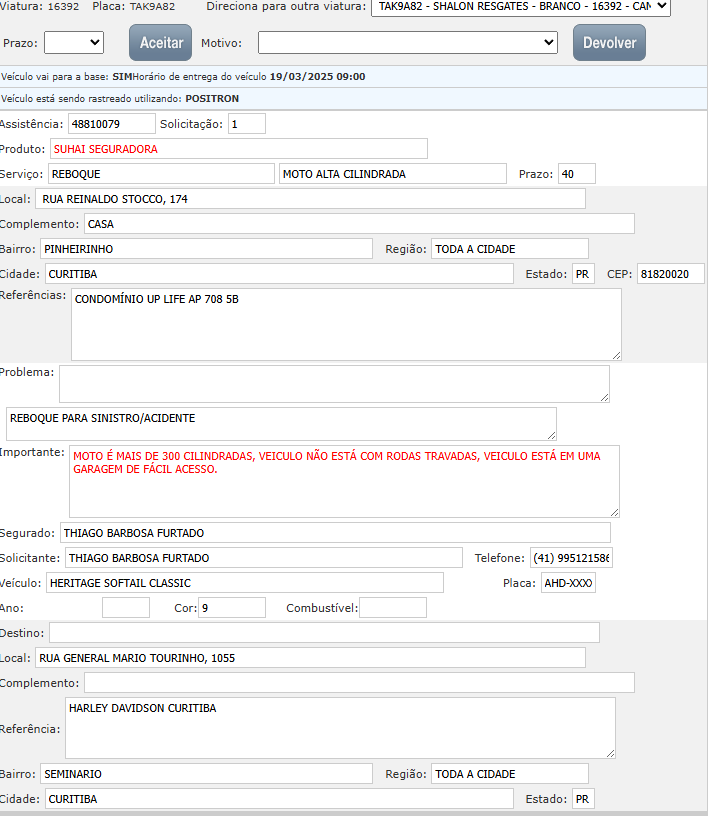Click the empty Problema textarea
This screenshot has height=816, width=709.
point(334,384)
